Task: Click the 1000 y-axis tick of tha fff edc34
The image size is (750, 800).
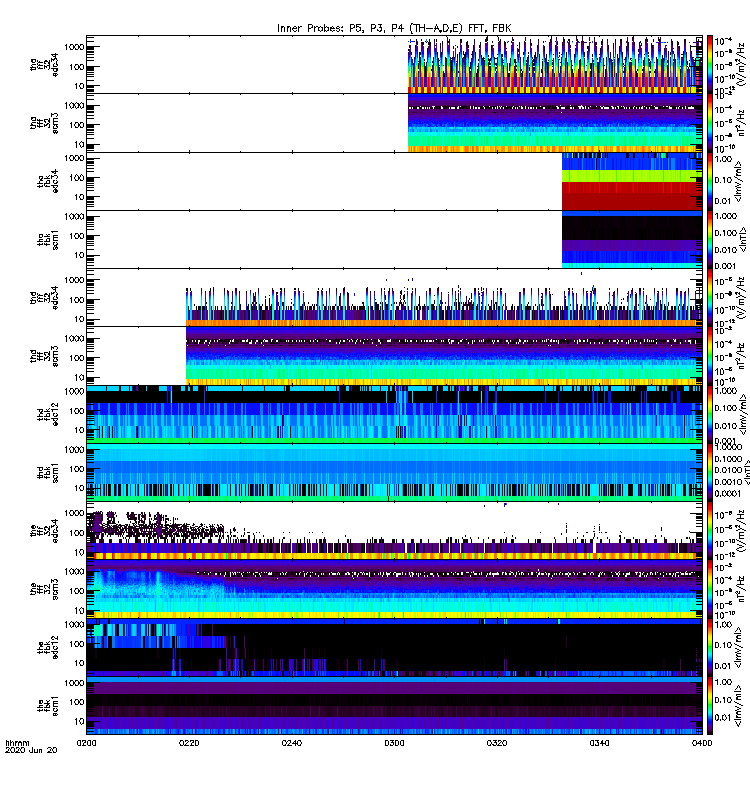Action: click(74, 47)
